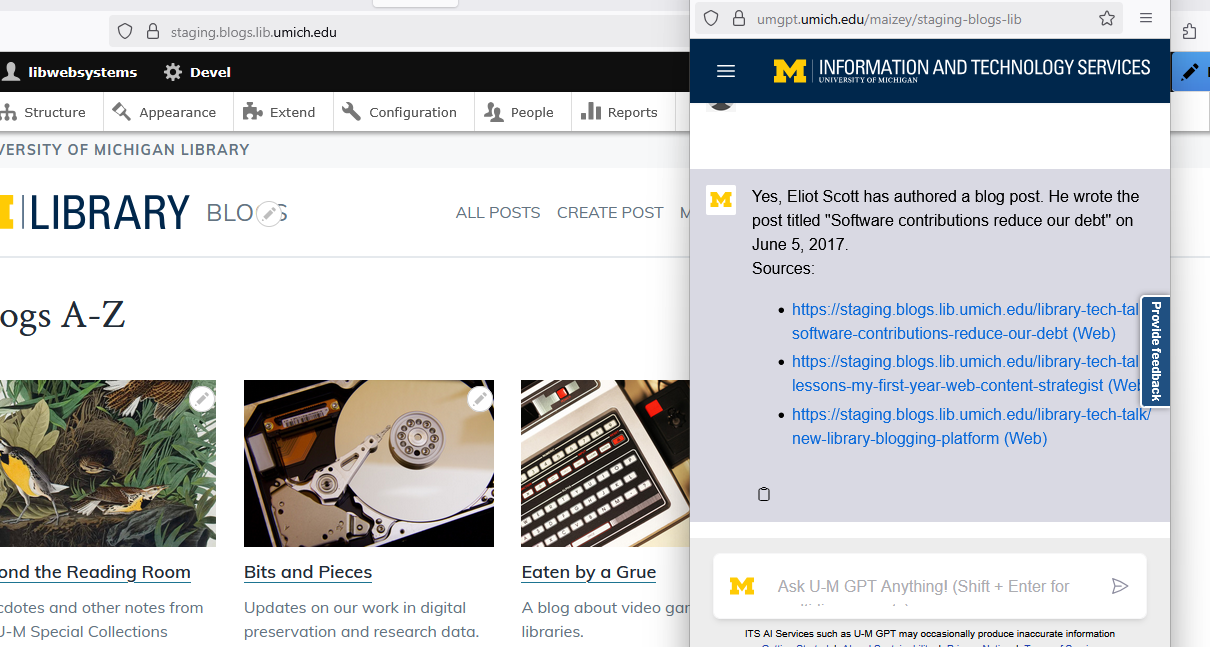Open the libwebsystems user menu
The height and width of the screenshot is (647, 1210).
coord(70,72)
